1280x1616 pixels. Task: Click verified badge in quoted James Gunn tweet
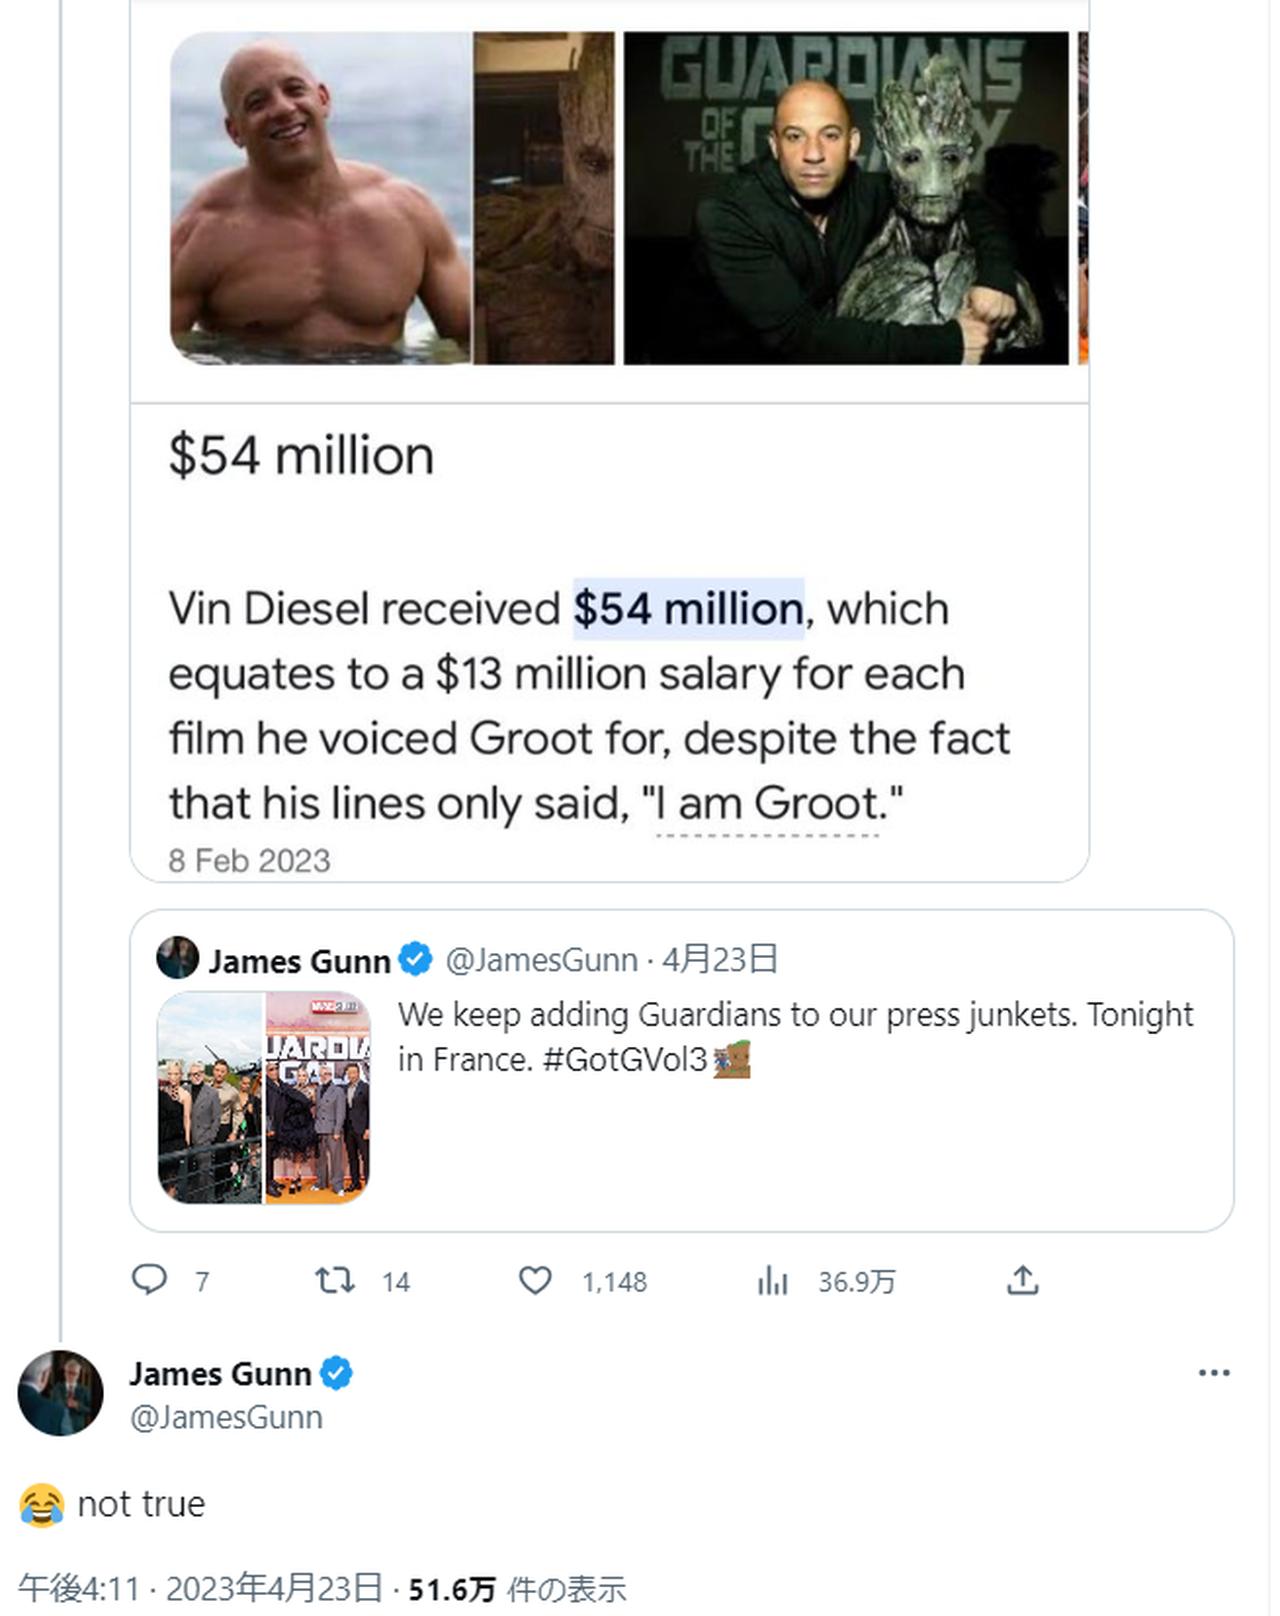[415, 960]
